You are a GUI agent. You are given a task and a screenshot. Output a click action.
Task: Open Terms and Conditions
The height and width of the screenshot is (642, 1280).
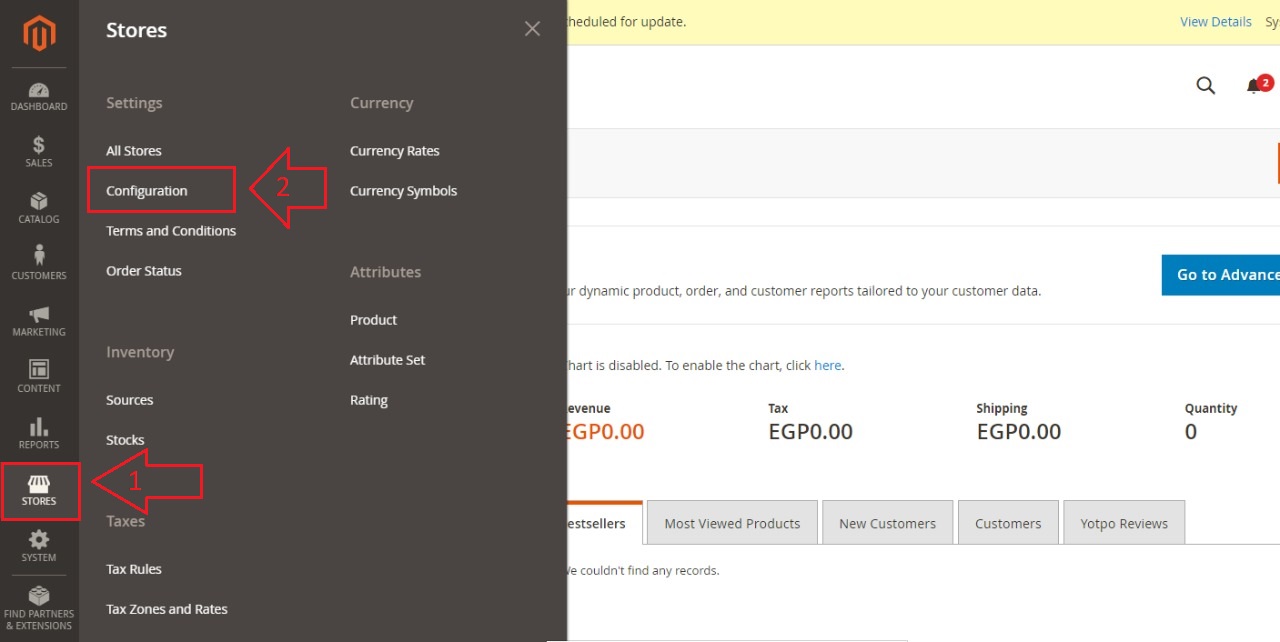tap(171, 231)
